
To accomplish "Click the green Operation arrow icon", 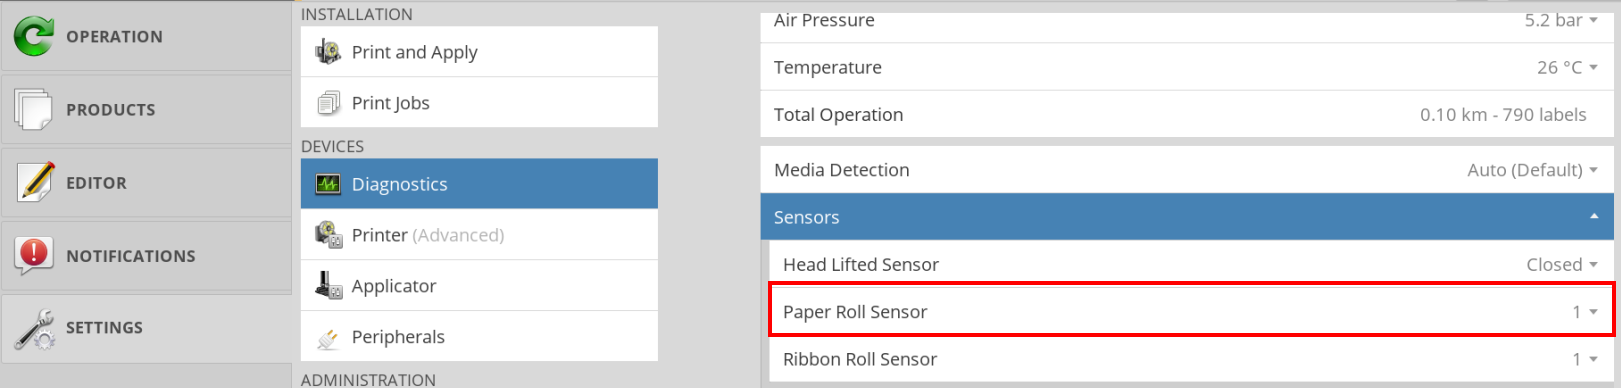I will 34,36.
